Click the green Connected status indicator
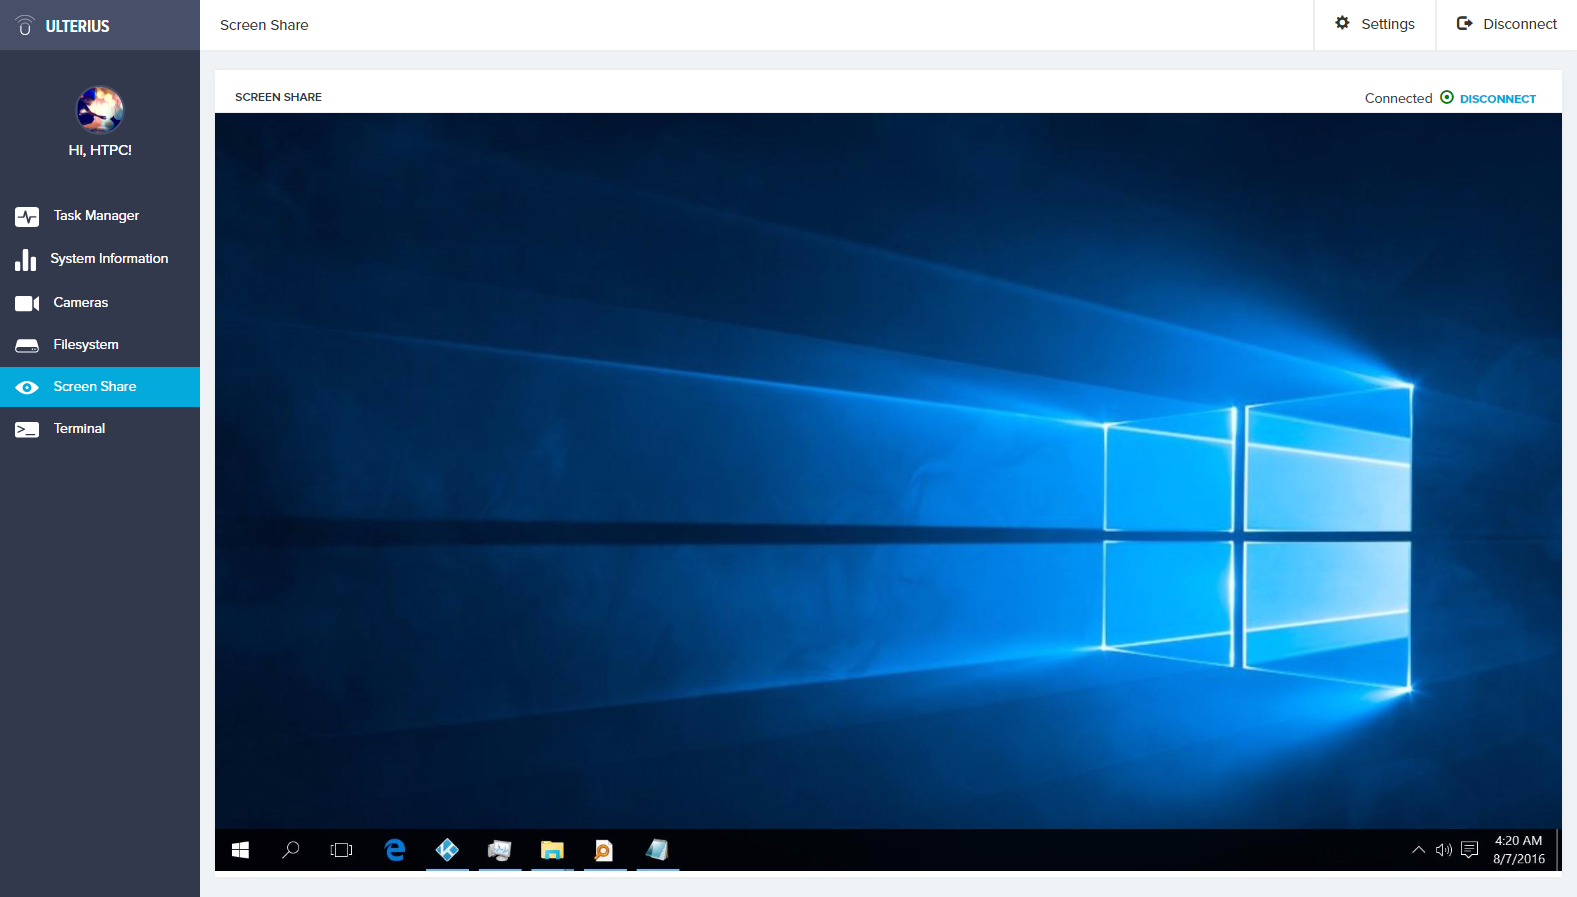This screenshot has height=897, width=1577. tap(1447, 97)
